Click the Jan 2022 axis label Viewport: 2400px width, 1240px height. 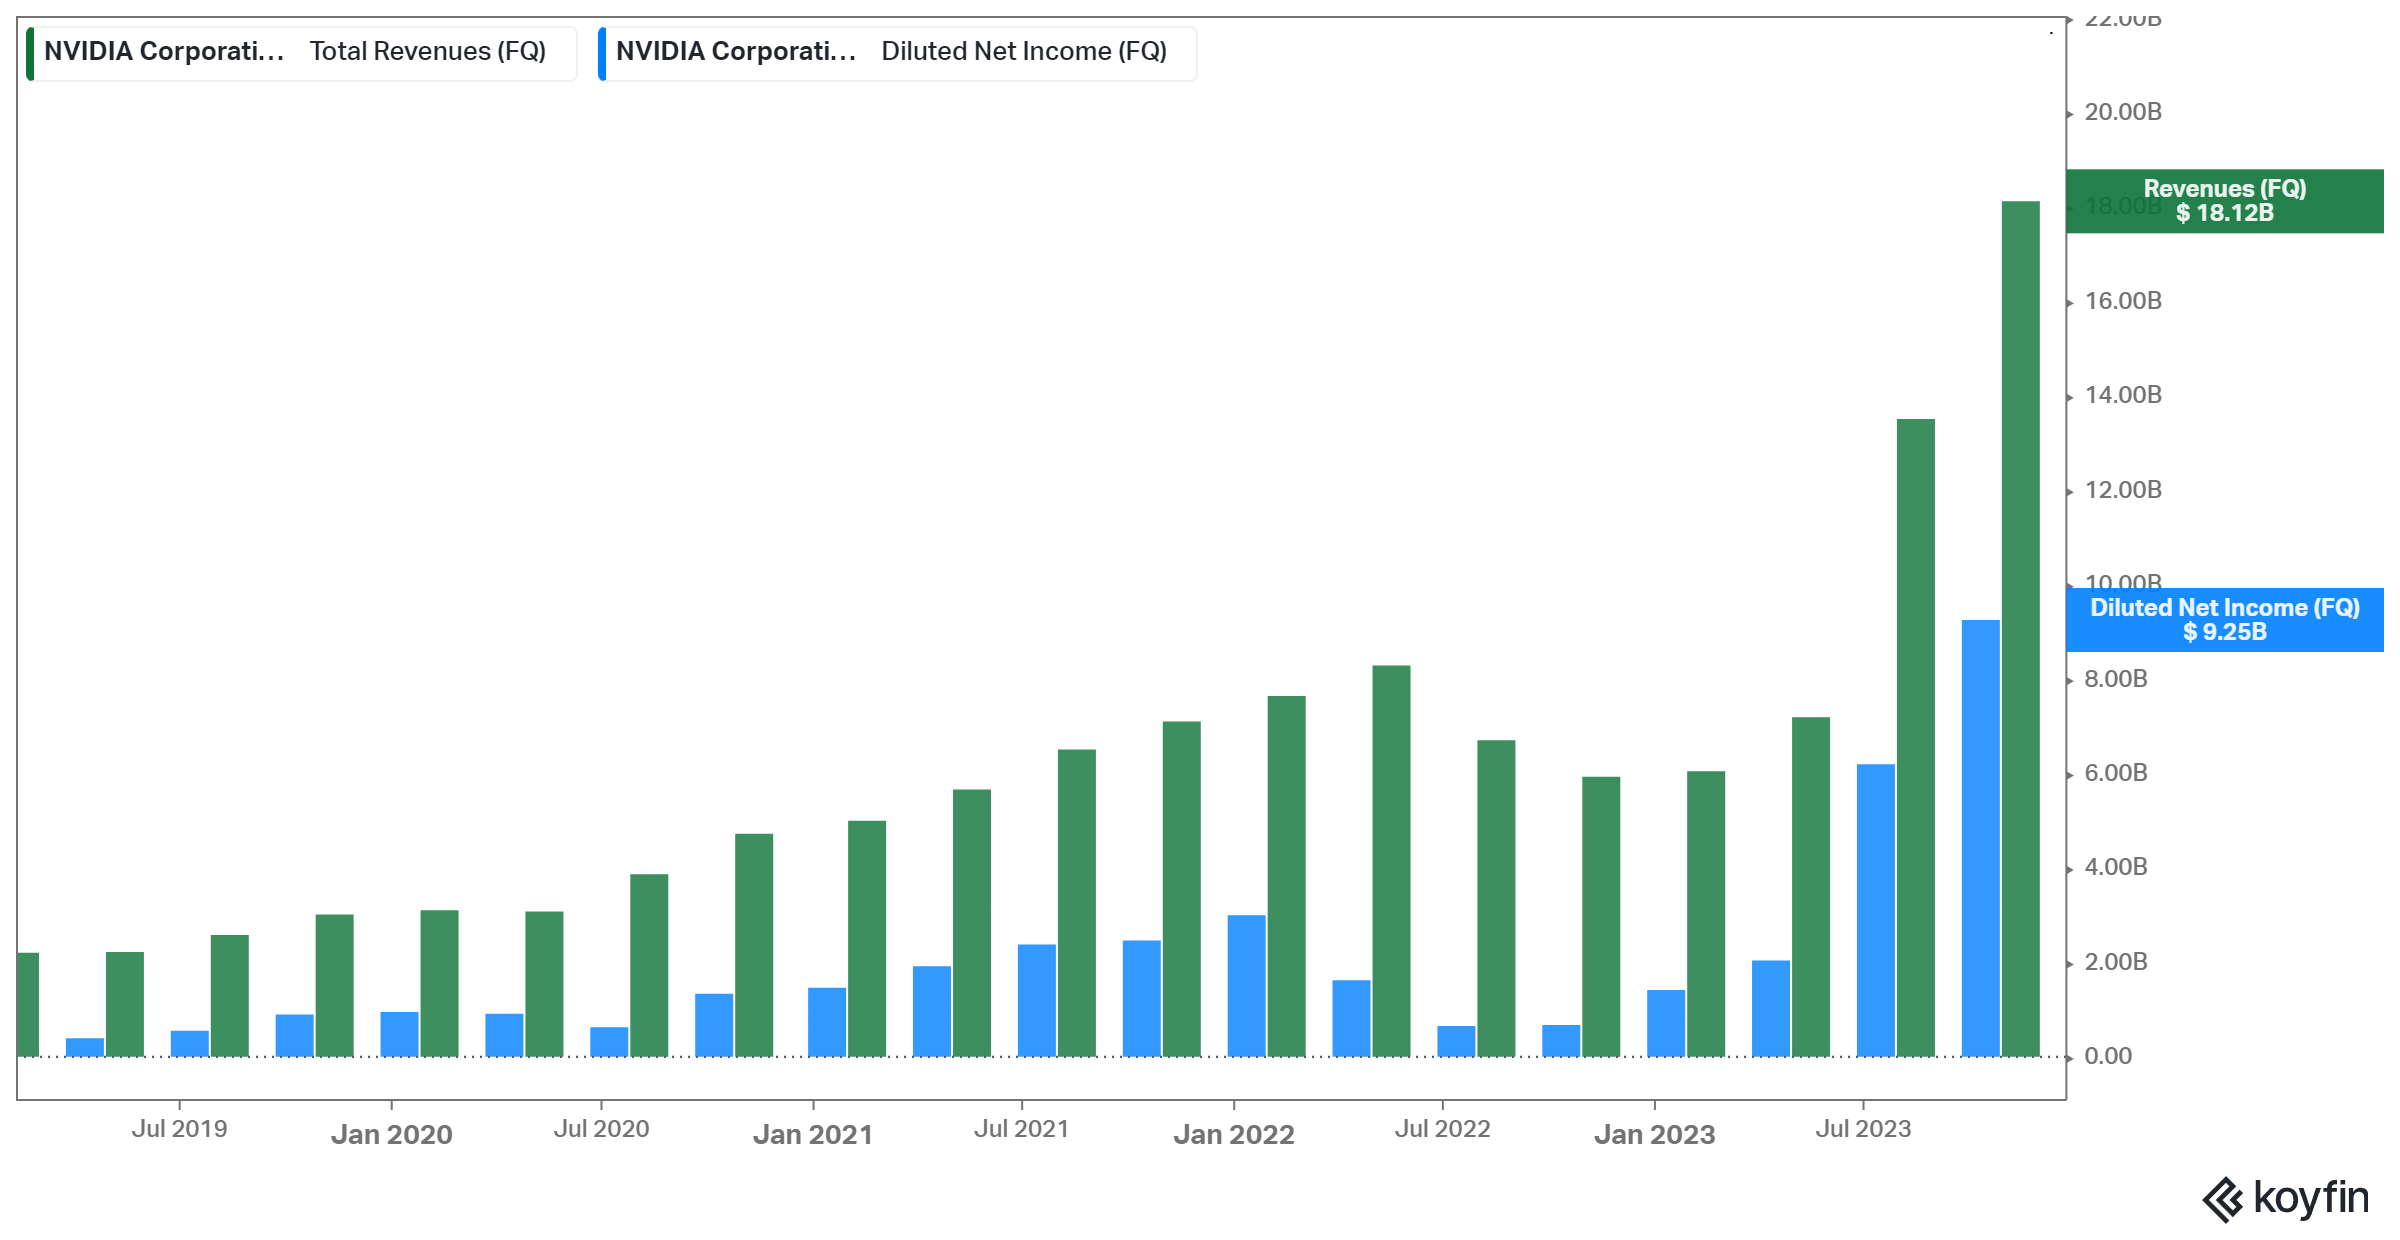pyautogui.click(x=1233, y=1134)
